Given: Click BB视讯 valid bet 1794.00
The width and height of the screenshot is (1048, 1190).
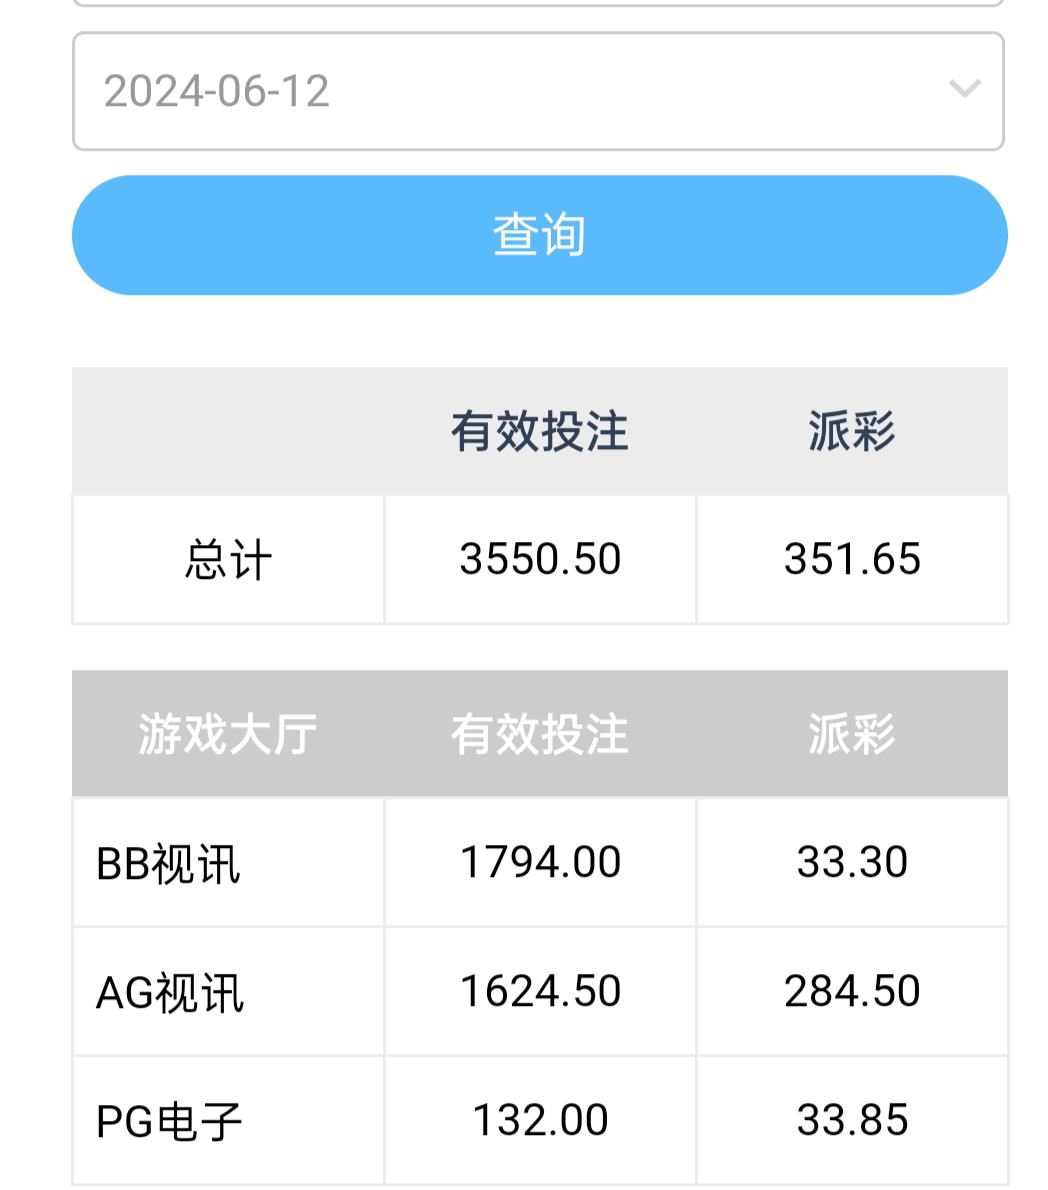Looking at the screenshot, I should 540,862.
